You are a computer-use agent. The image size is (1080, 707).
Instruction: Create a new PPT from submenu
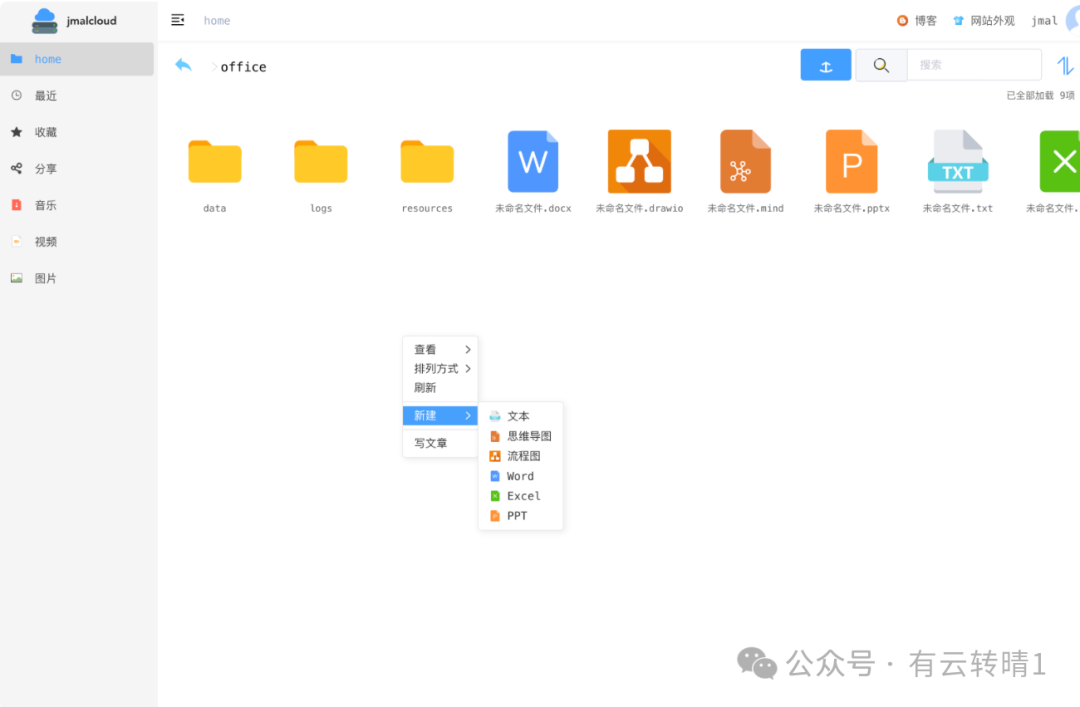pos(516,515)
